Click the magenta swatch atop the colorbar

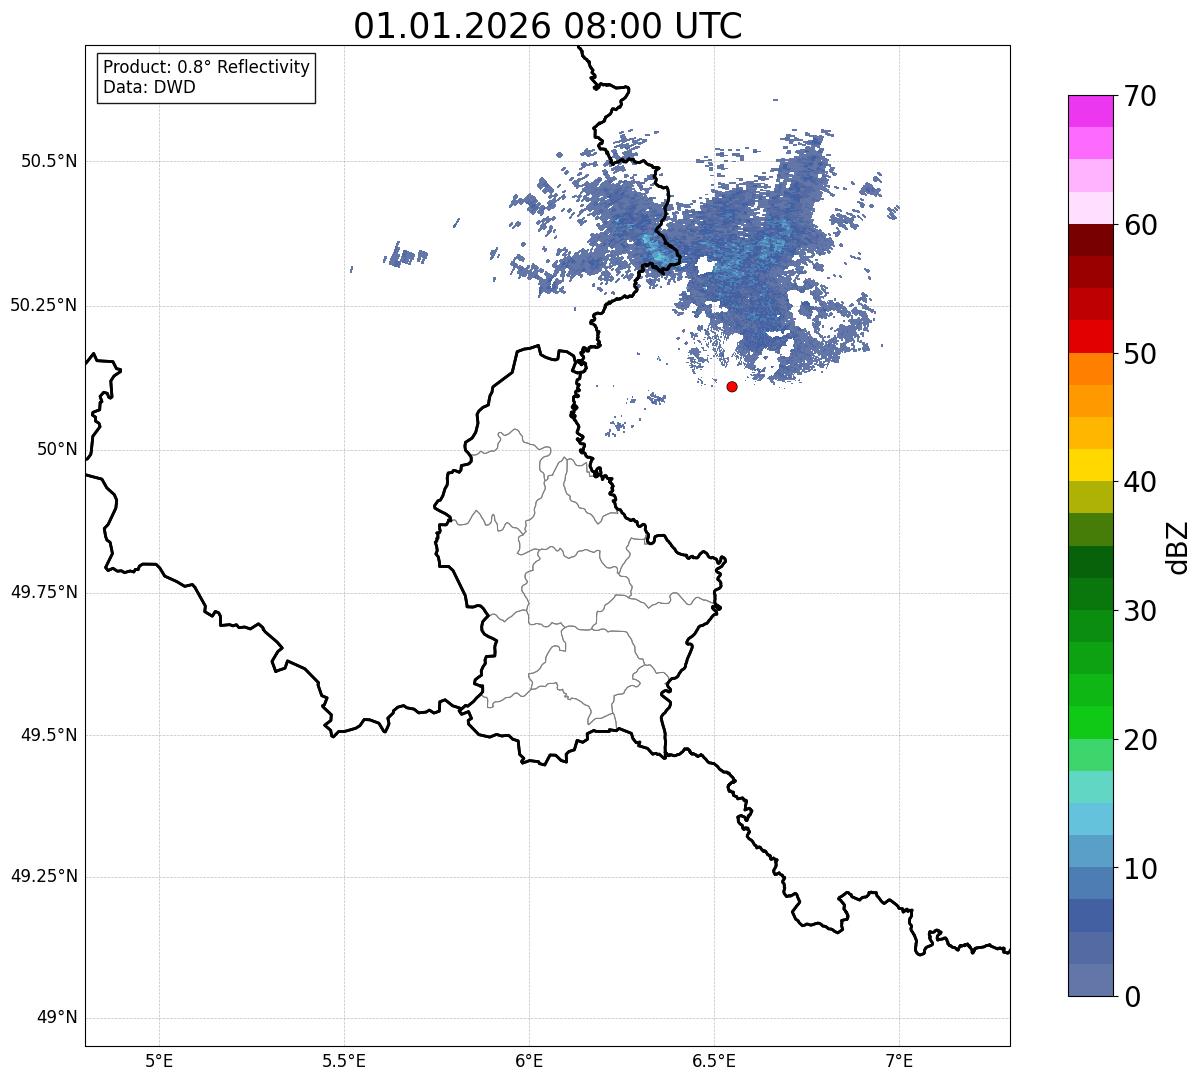point(1091,111)
